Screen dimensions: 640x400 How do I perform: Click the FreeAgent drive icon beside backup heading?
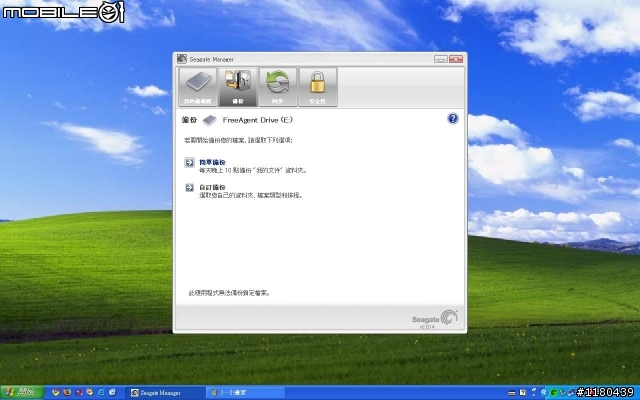tap(209, 120)
